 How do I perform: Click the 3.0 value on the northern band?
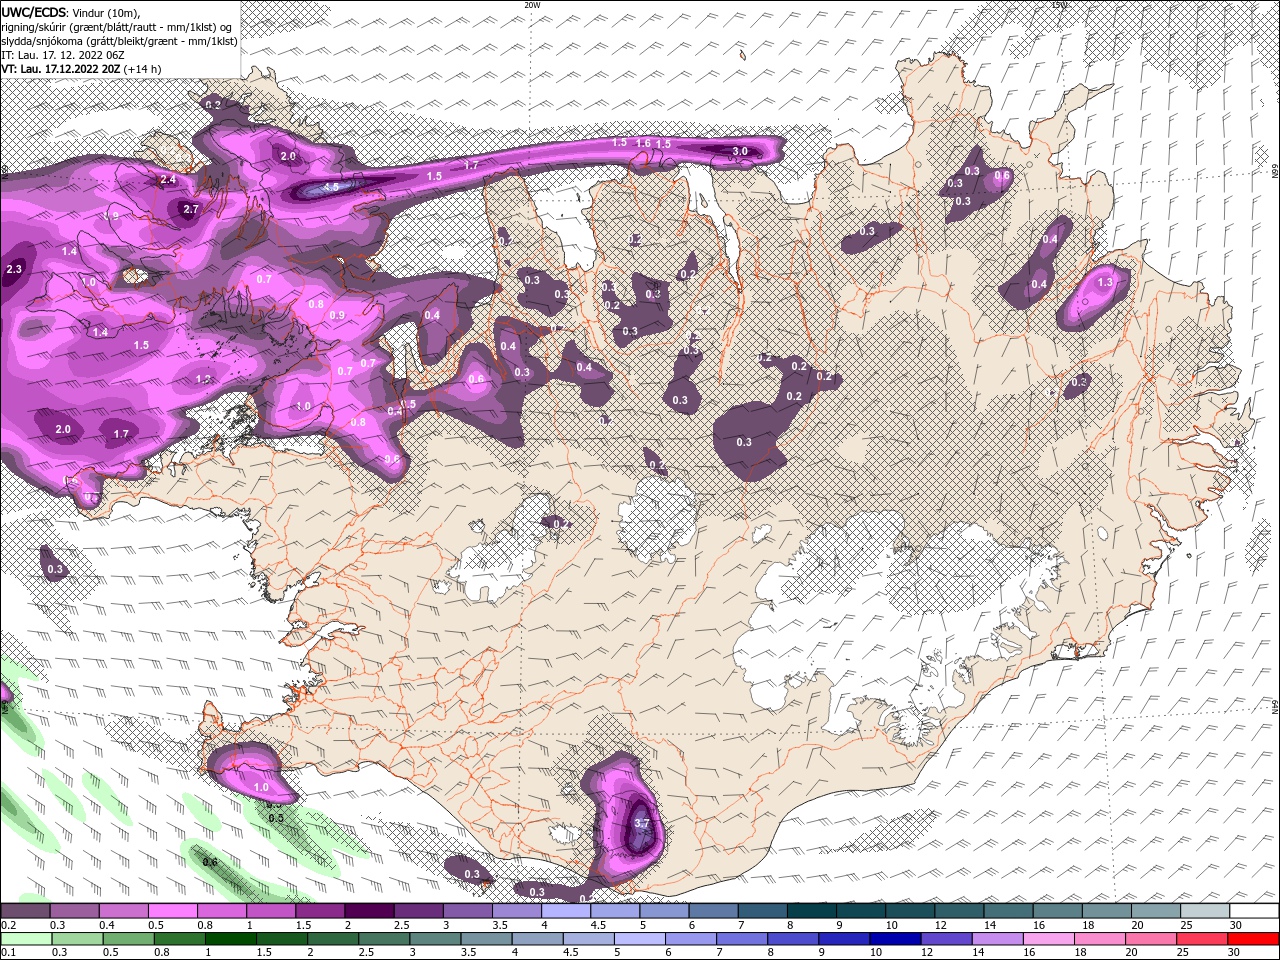pyautogui.click(x=740, y=151)
